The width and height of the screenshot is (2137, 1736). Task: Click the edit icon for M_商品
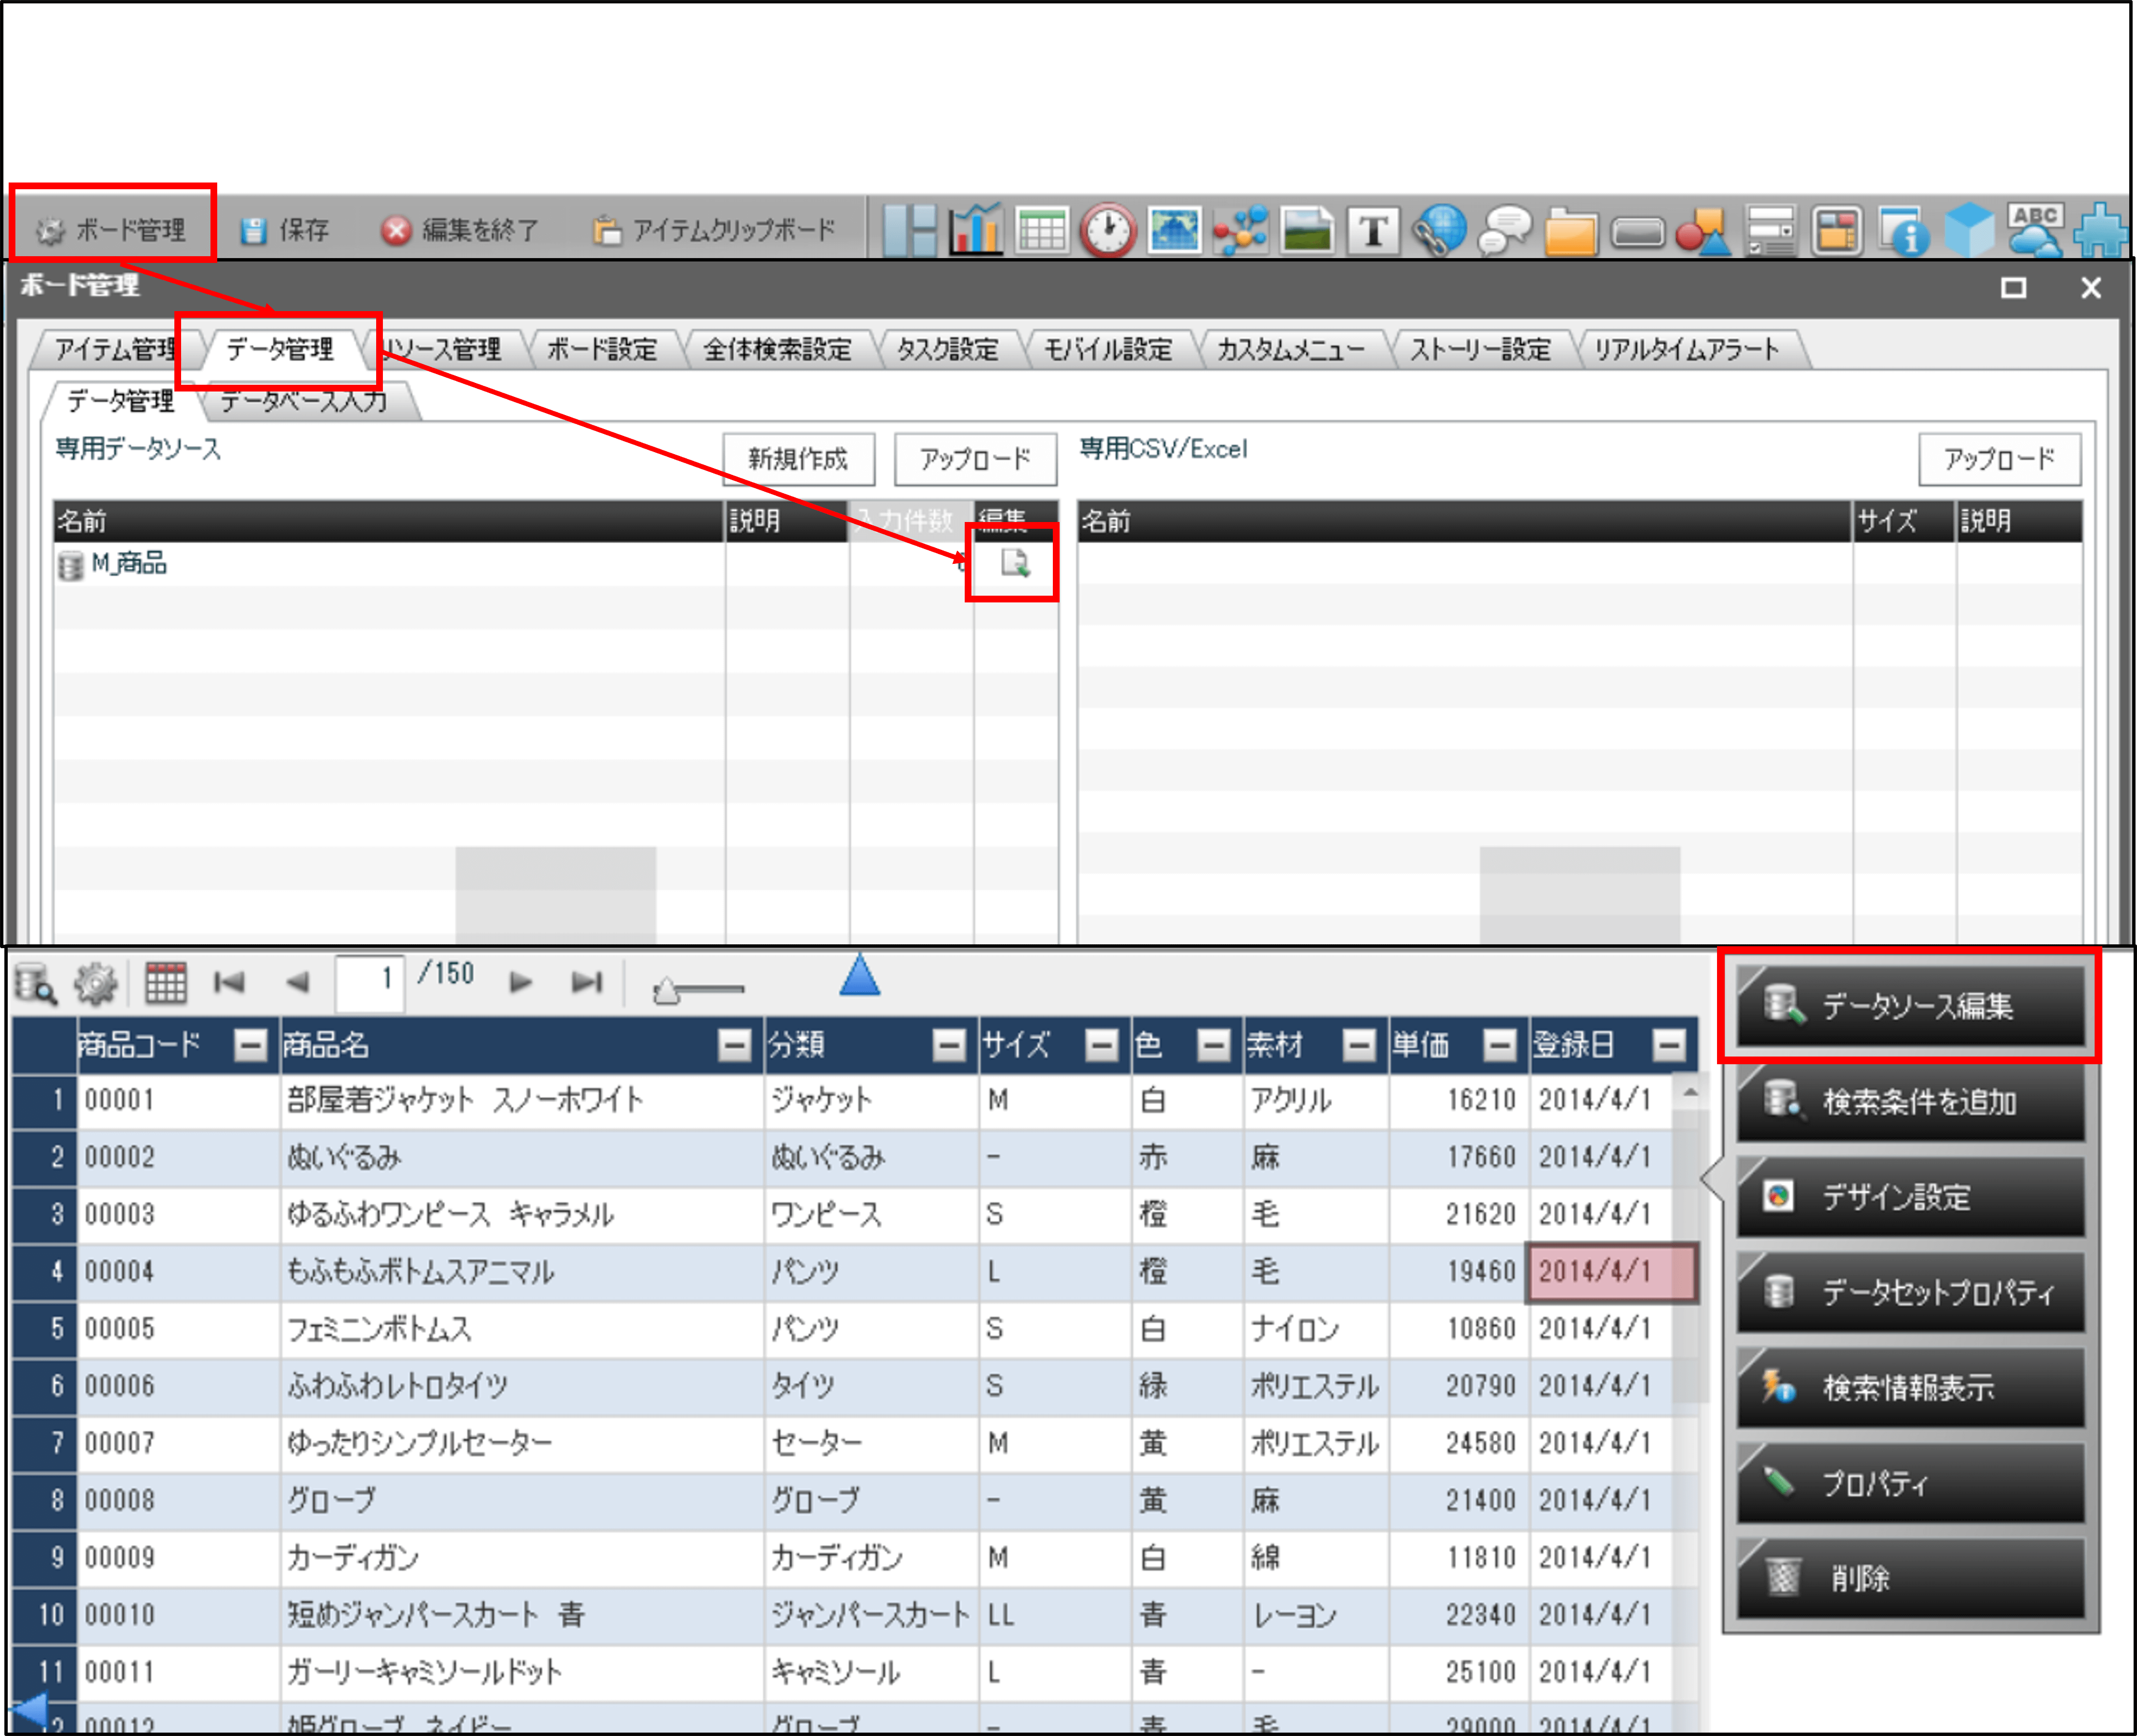(1014, 564)
